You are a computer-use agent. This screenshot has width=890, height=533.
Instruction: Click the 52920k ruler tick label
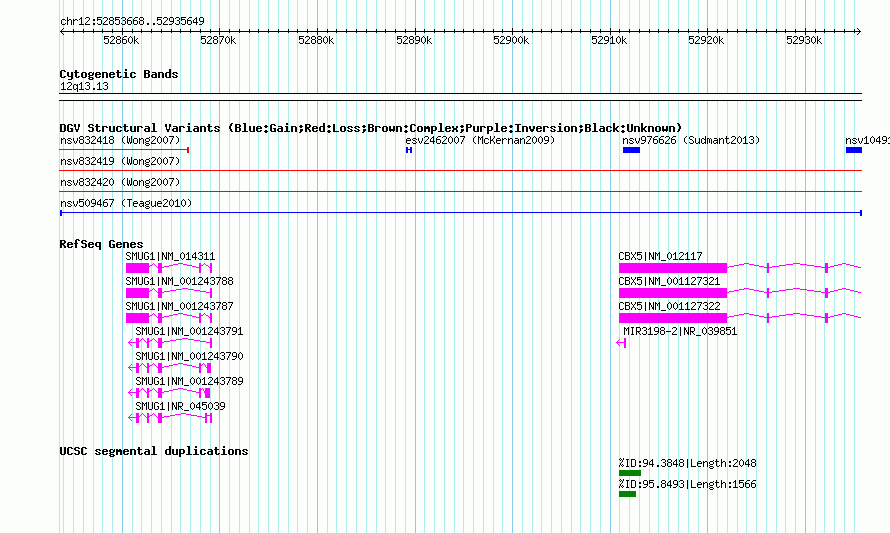pyautogui.click(x=706, y=40)
